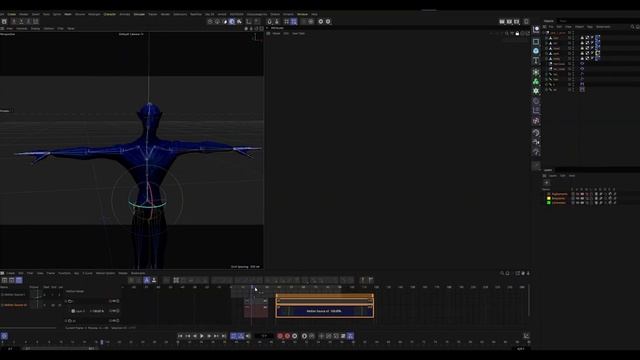Screen dimensions: 640x360
Task: Click the add layer plus button in Layers panel
Action: (x=547, y=183)
